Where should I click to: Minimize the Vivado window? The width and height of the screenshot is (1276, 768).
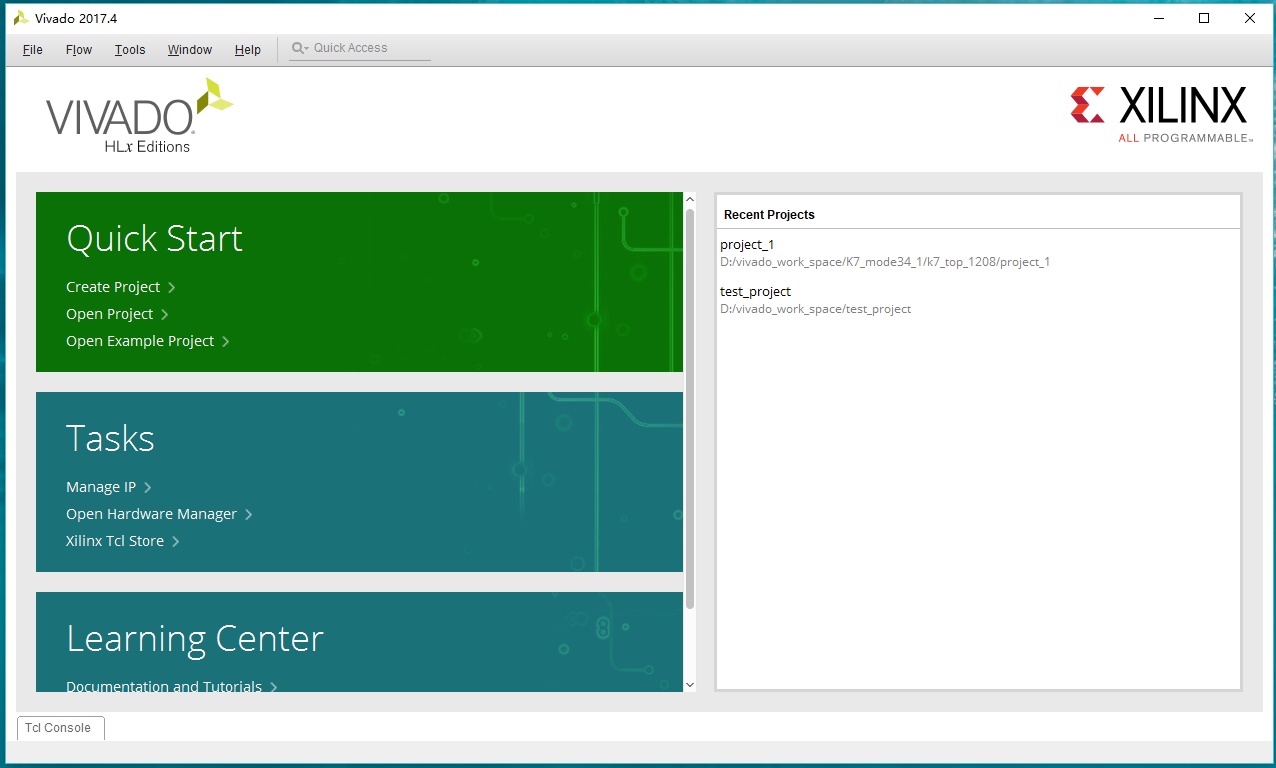click(x=1158, y=18)
